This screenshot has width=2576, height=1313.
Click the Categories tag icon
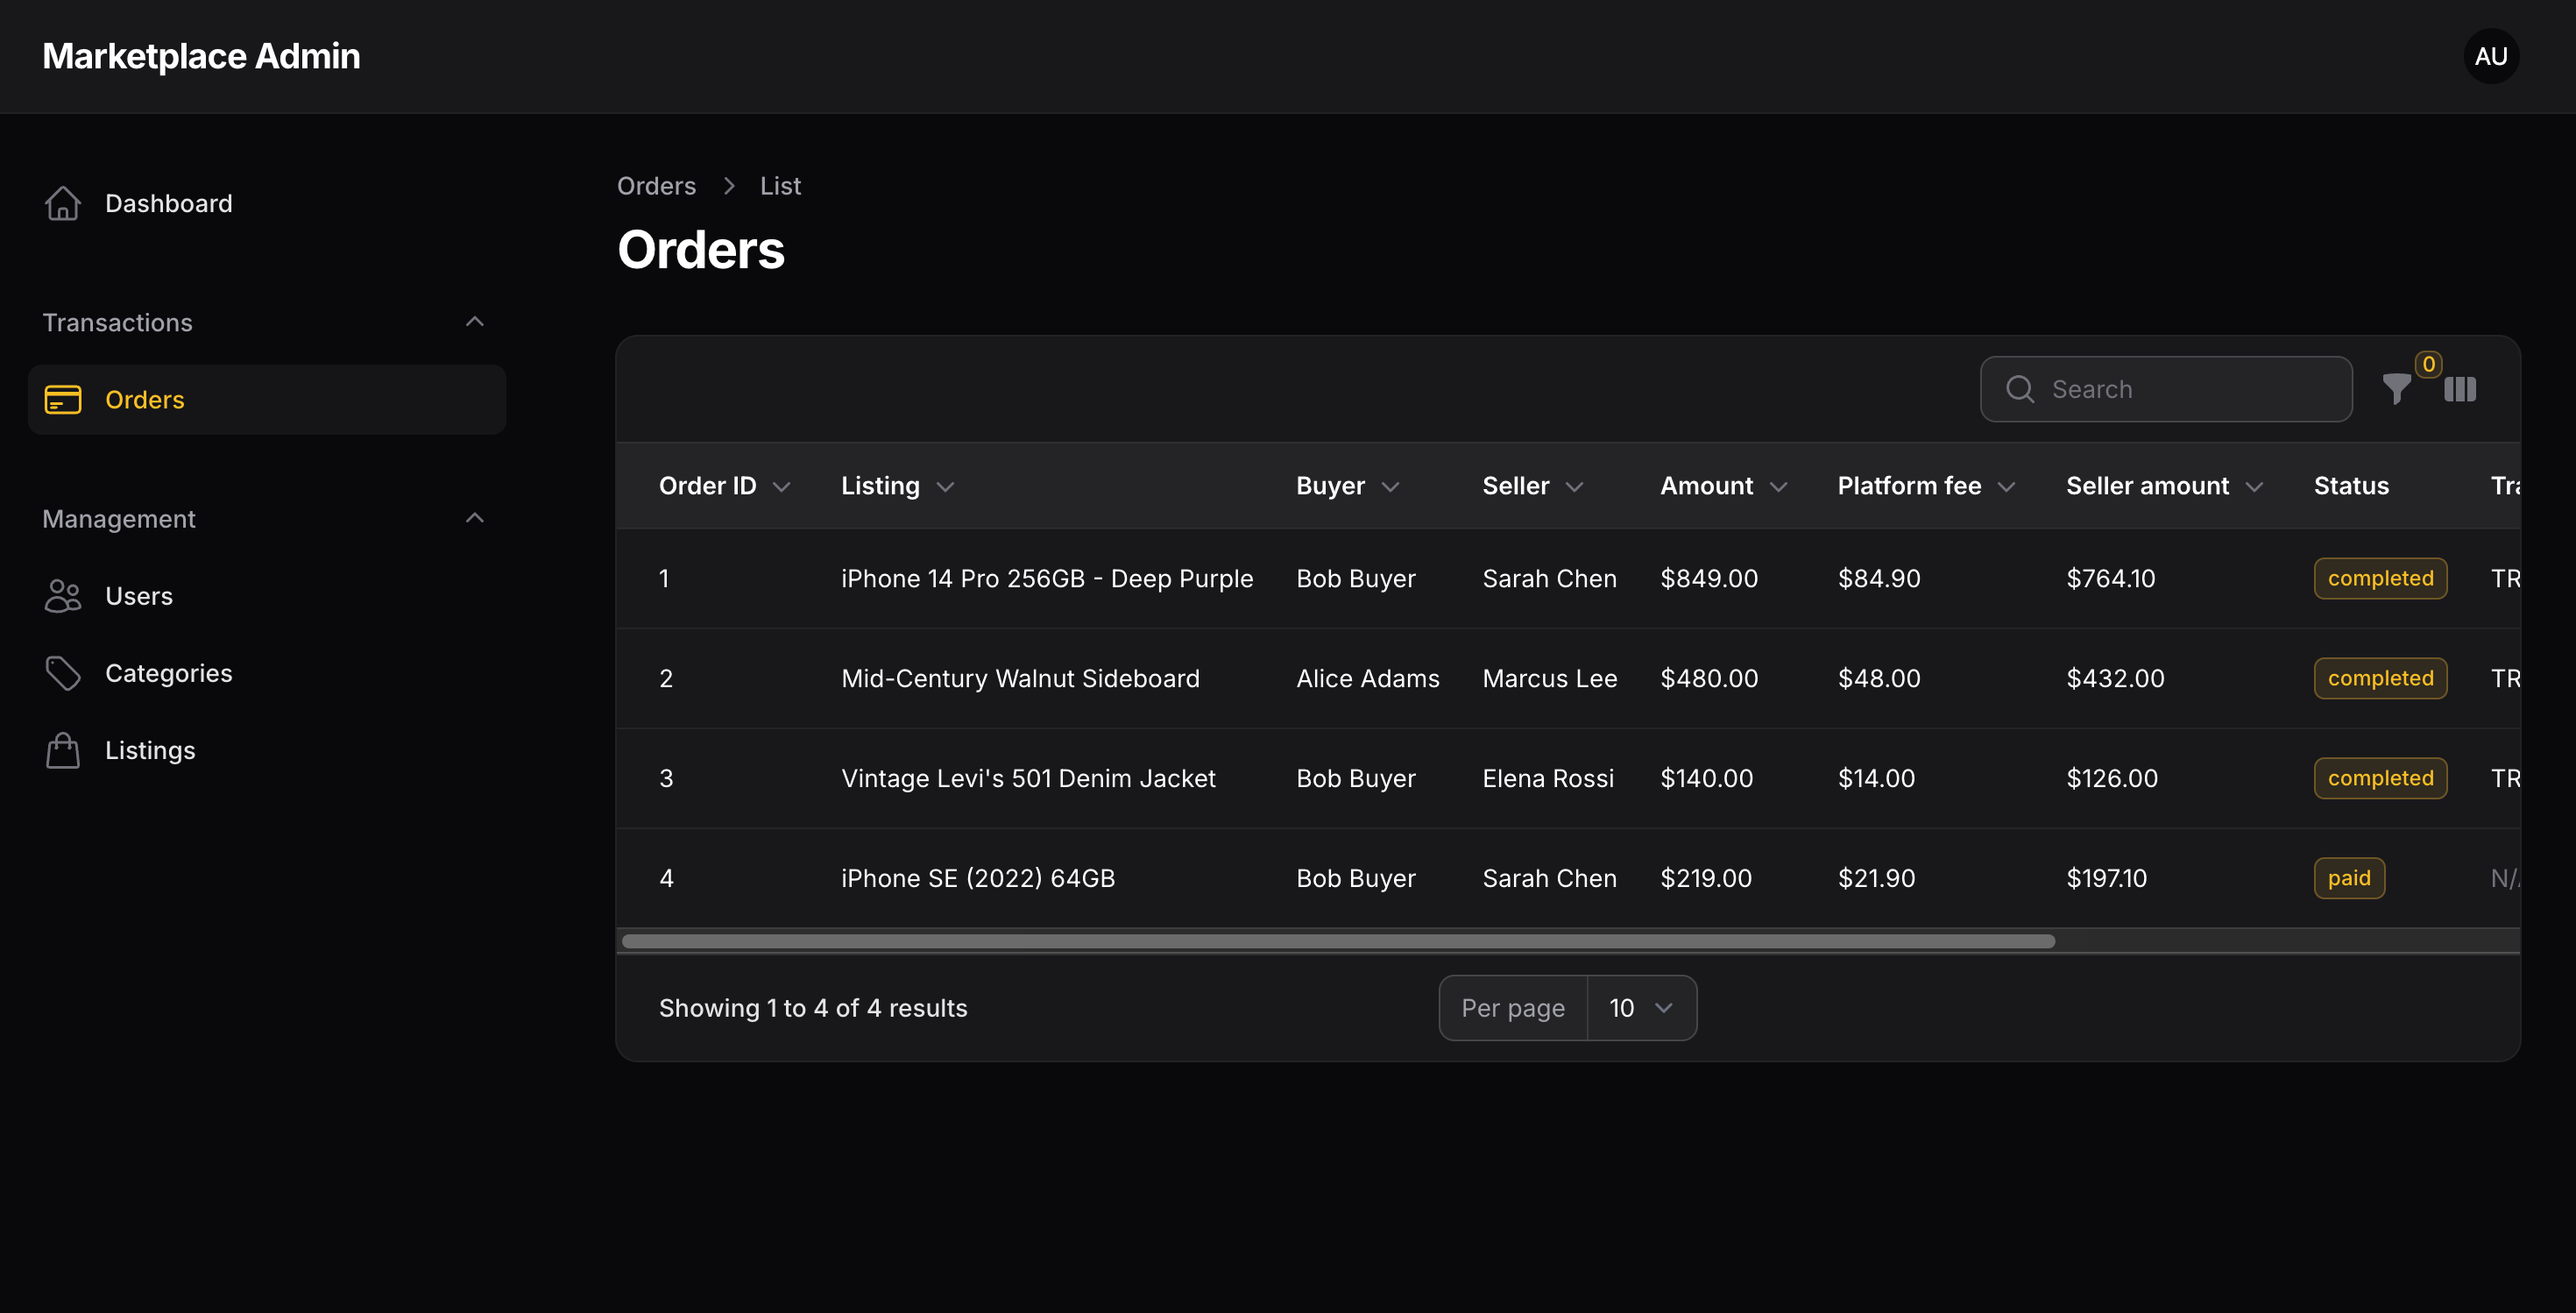[62, 673]
